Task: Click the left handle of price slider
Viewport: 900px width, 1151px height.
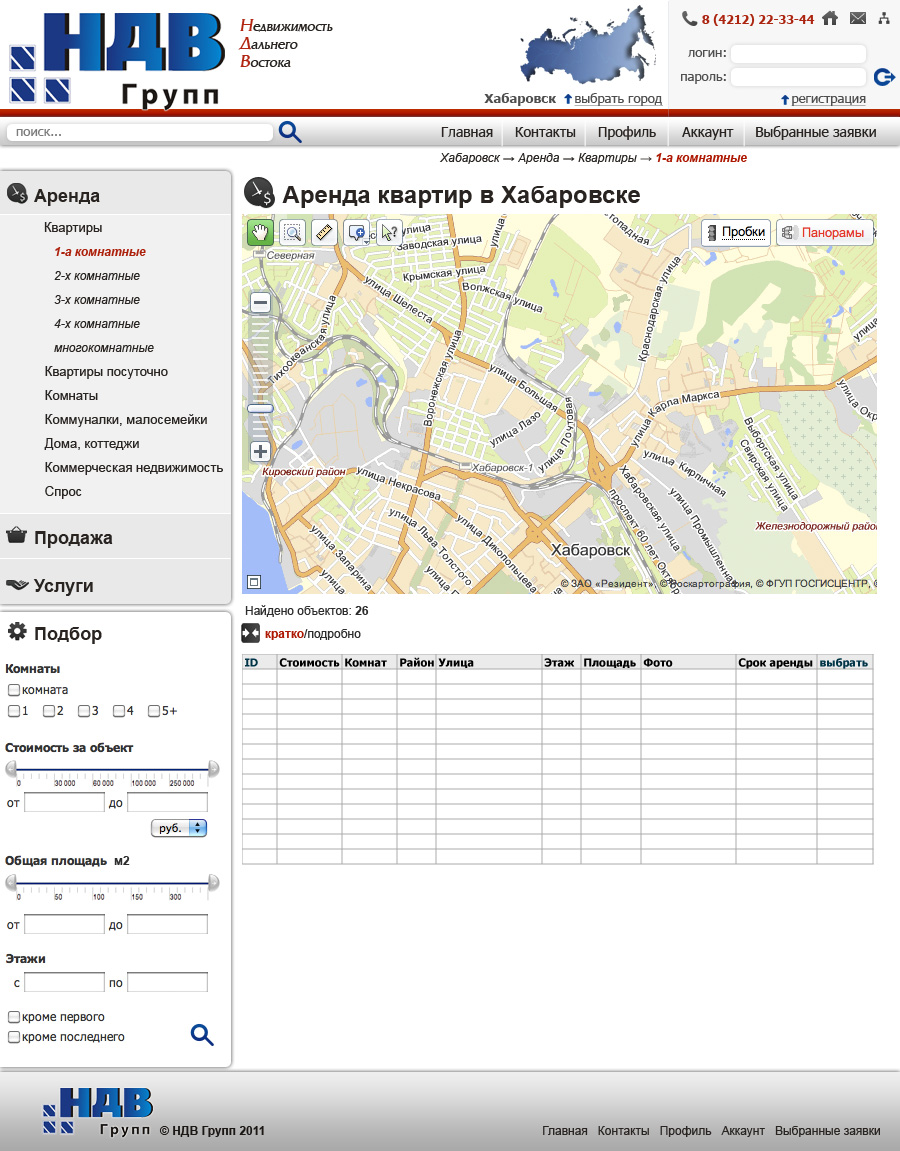Action: pyautogui.click(x=11, y=768)
